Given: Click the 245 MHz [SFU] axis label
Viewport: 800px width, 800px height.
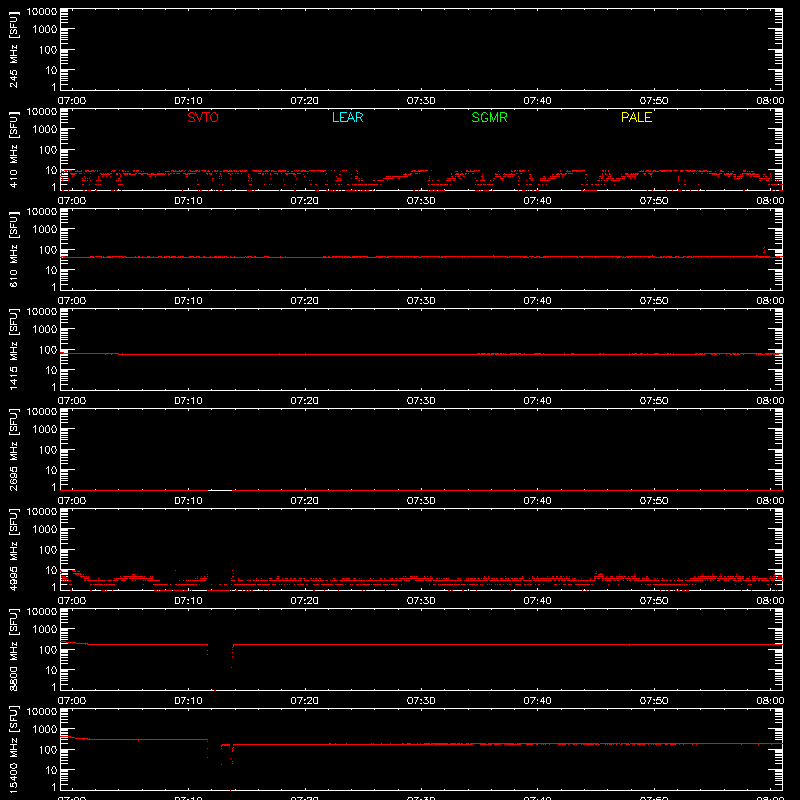Looking at the screenshot, I should coord(14,50).
